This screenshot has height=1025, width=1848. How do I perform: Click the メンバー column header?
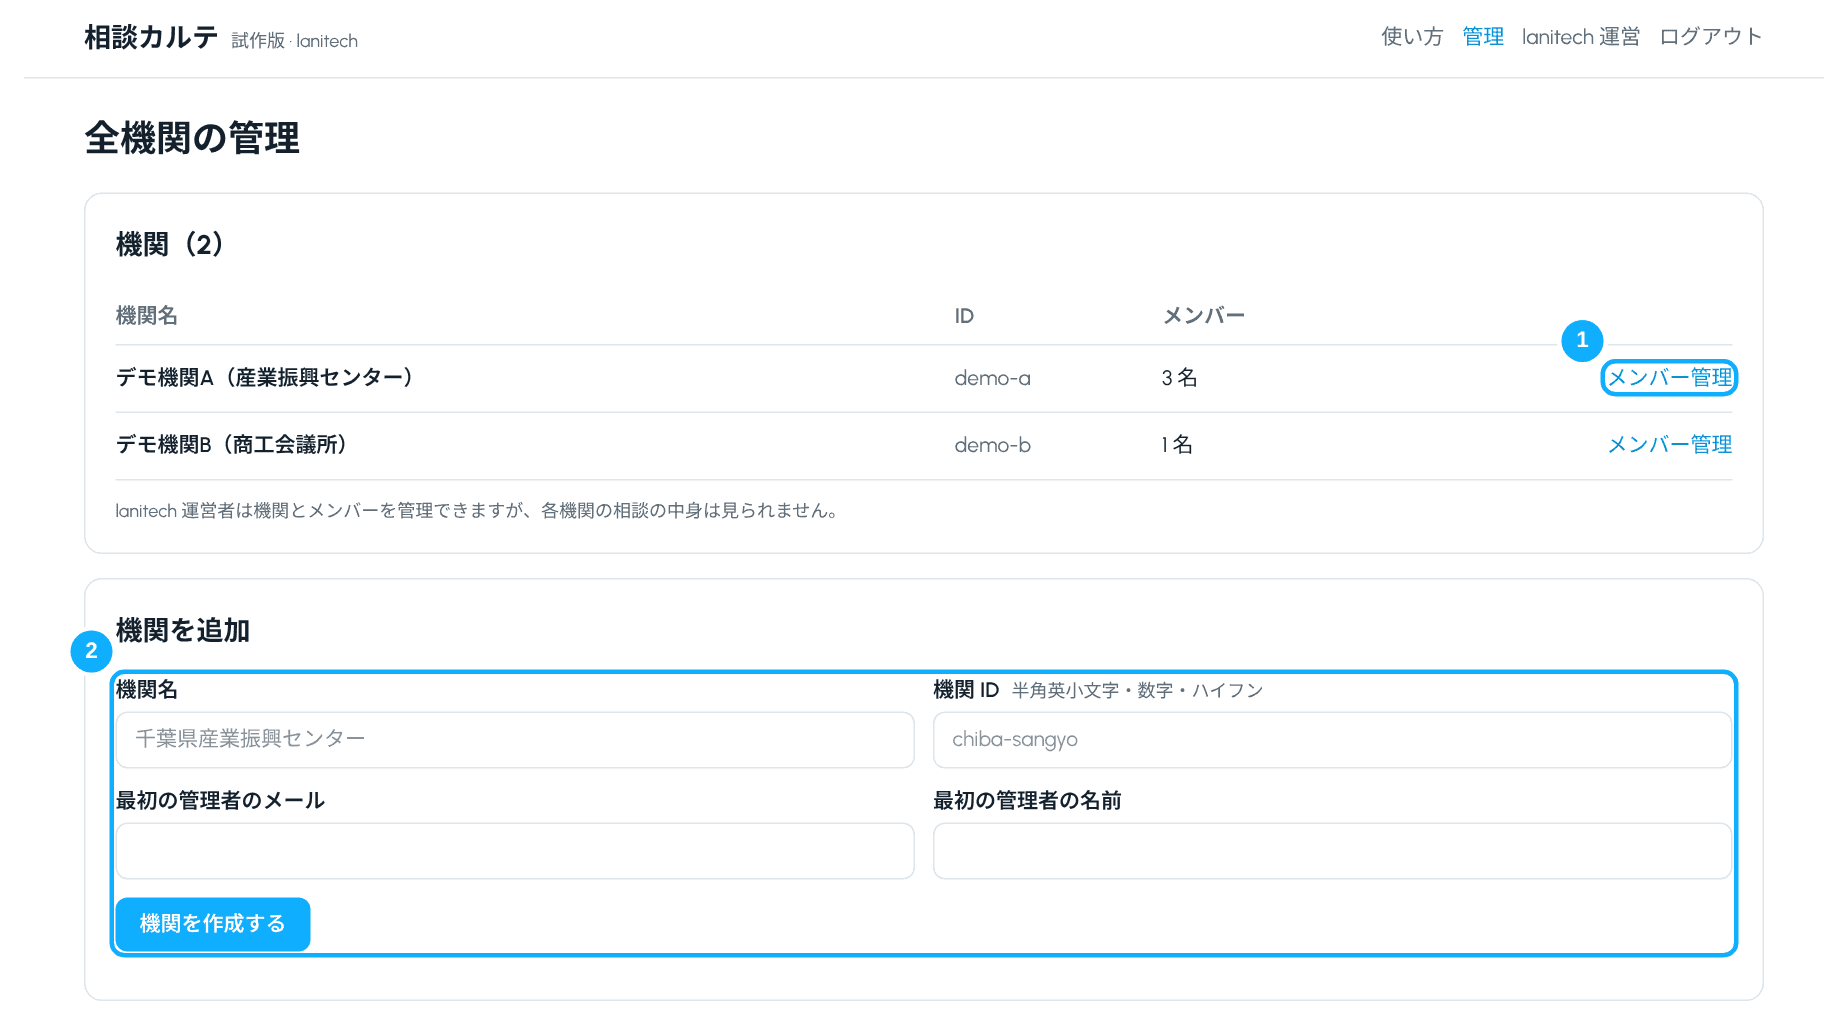pyautogui.click(x=1203, y=316)
